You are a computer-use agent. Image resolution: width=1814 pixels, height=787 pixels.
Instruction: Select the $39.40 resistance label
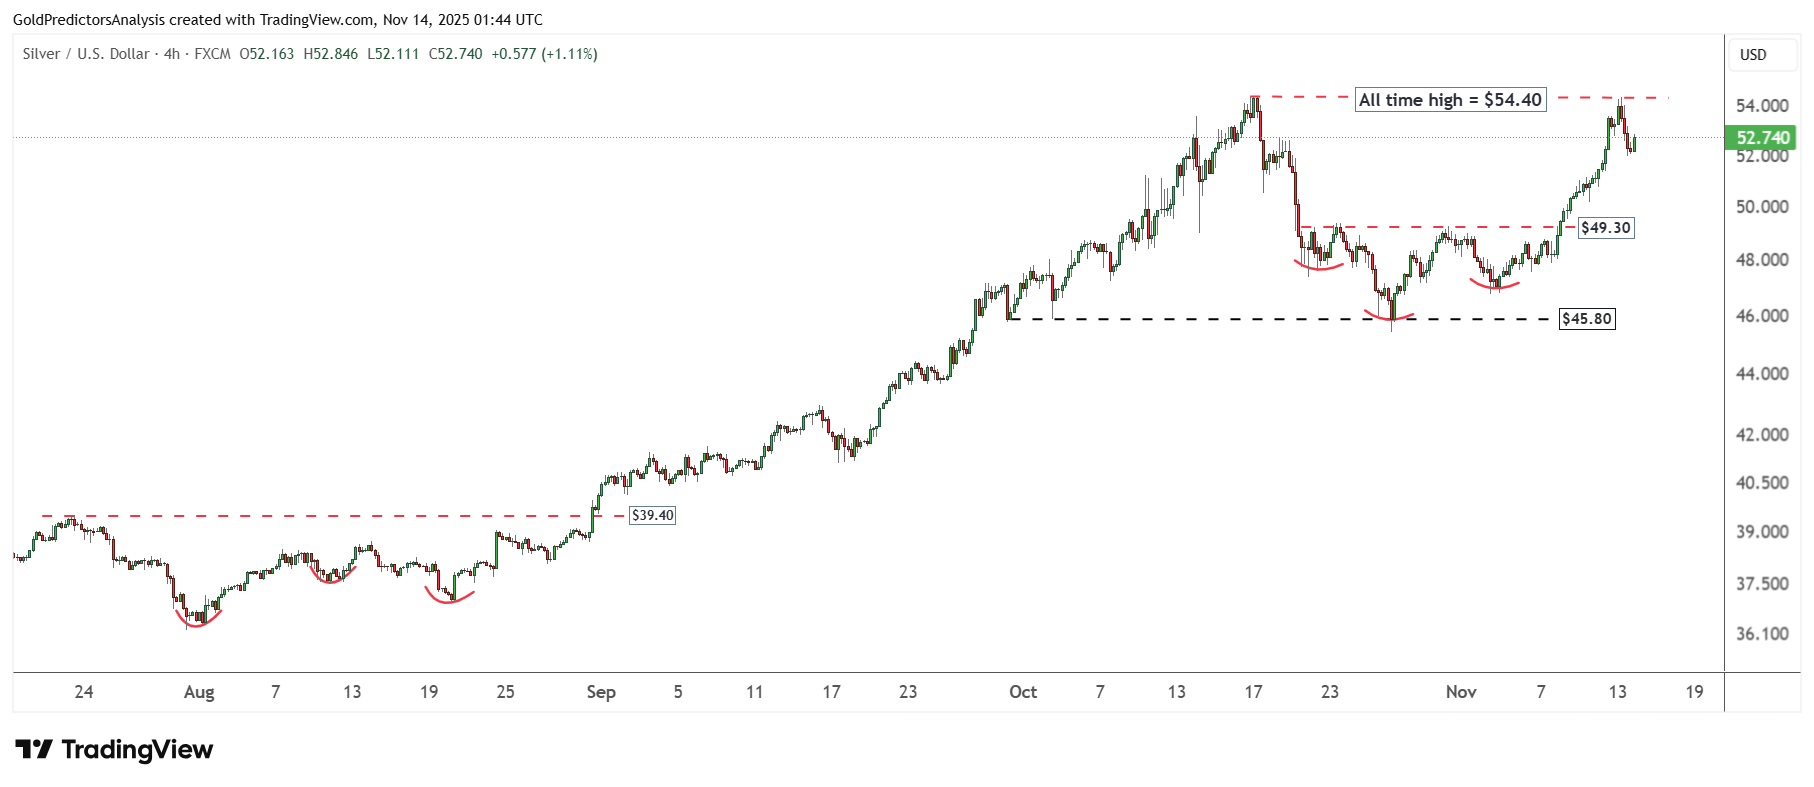pyautogui.click(x=652, y=515)
